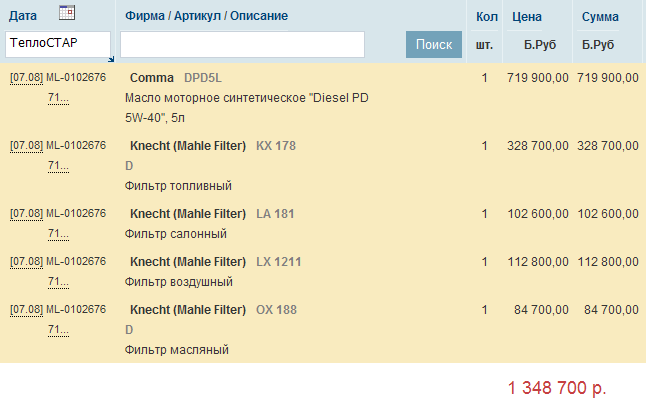
Task: Expand 71... link in LA 181 row
Action: (x=58, y=234)
